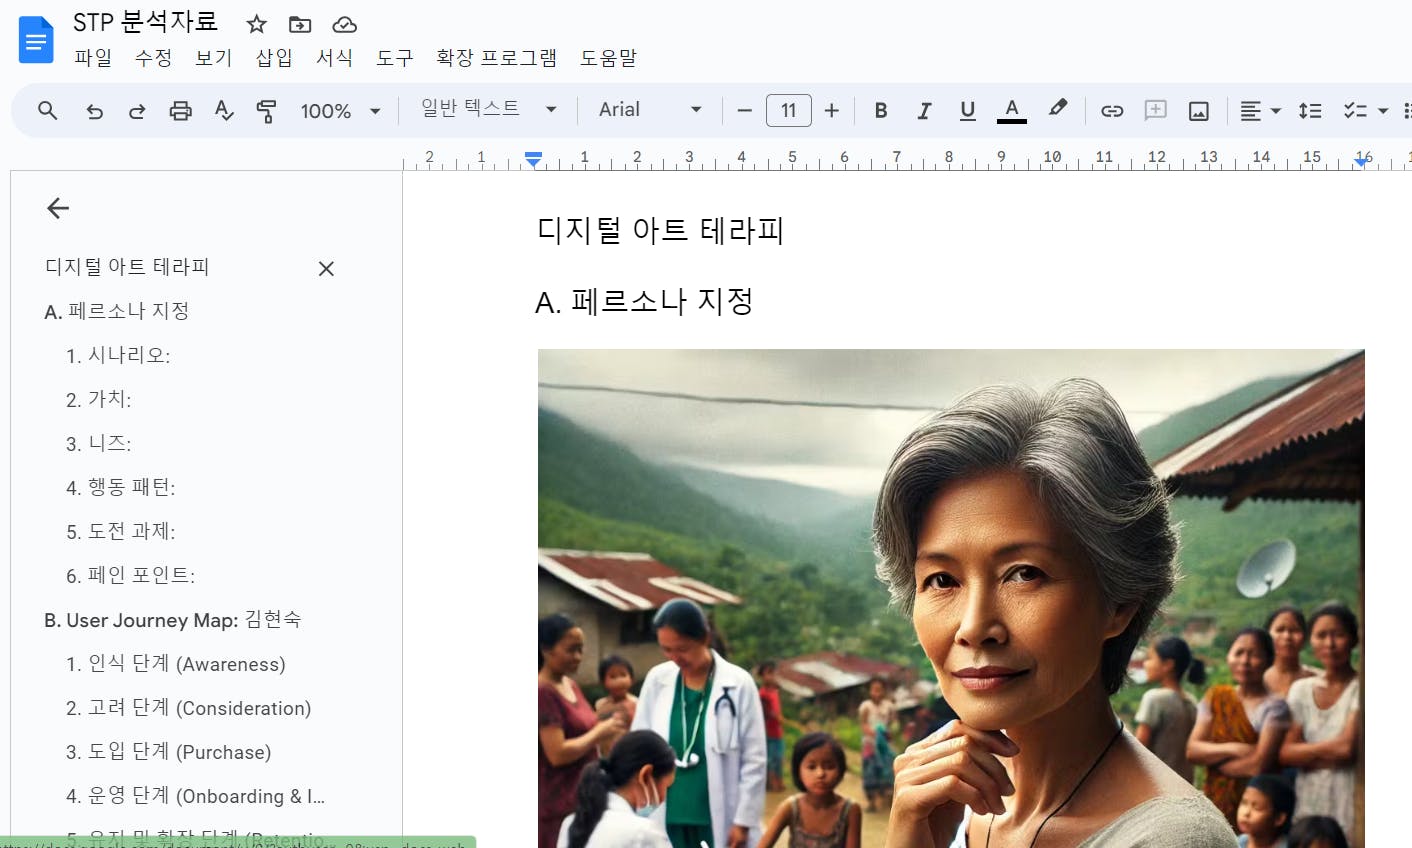Click the font size input field

tap(788, 110)
